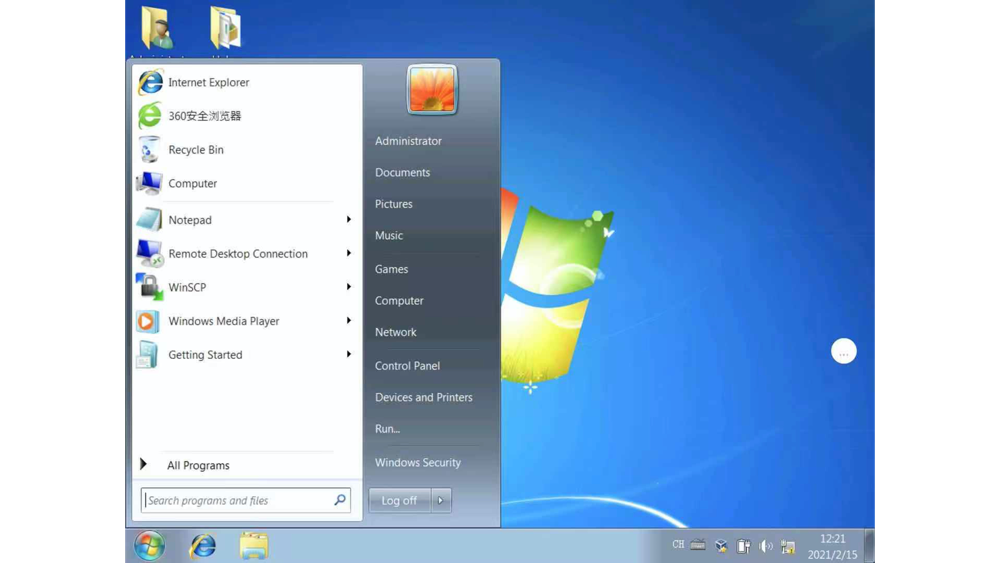
Task: Open Devices and Printers
Action: (x=423, y=397)
